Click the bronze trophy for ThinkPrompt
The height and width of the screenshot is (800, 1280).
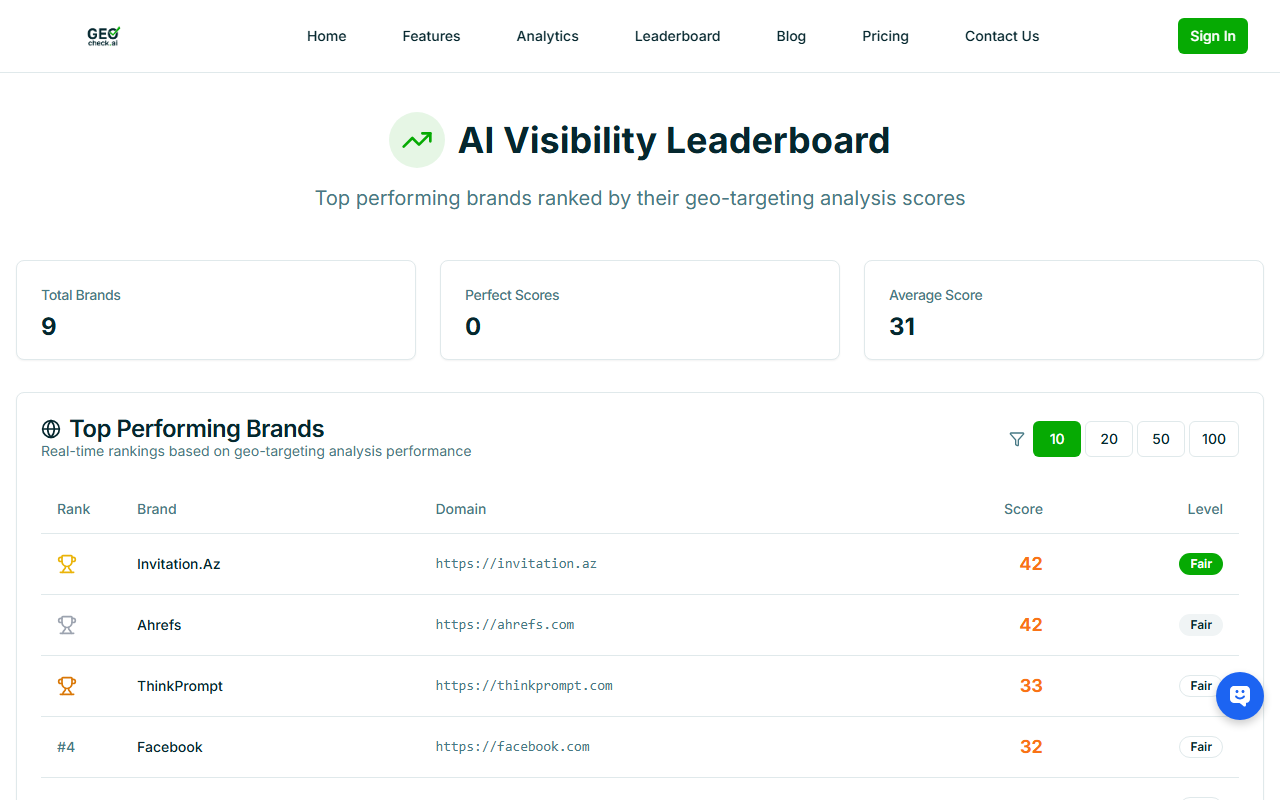pos(67,686)
